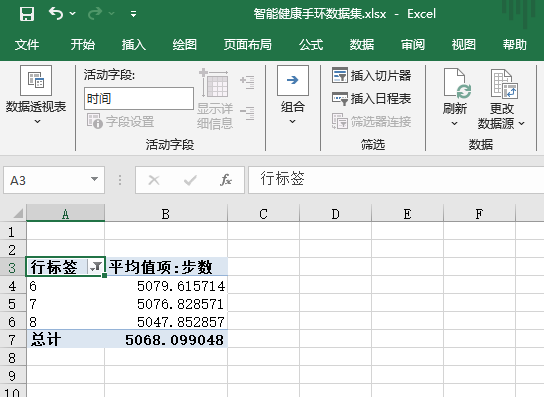Click the redo arrow icon

[95, 14]
